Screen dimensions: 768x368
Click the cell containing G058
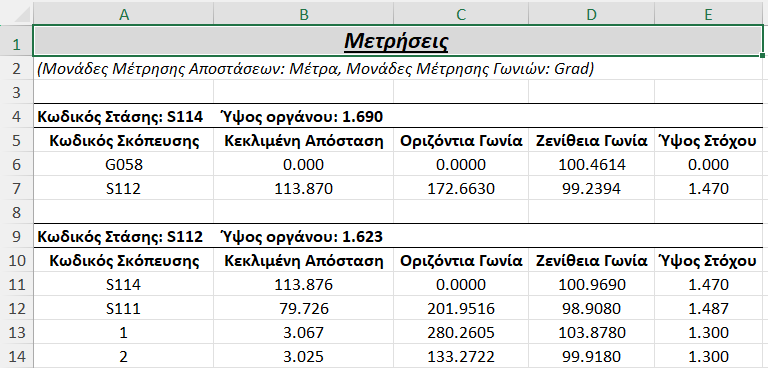[x=123, y=164]
